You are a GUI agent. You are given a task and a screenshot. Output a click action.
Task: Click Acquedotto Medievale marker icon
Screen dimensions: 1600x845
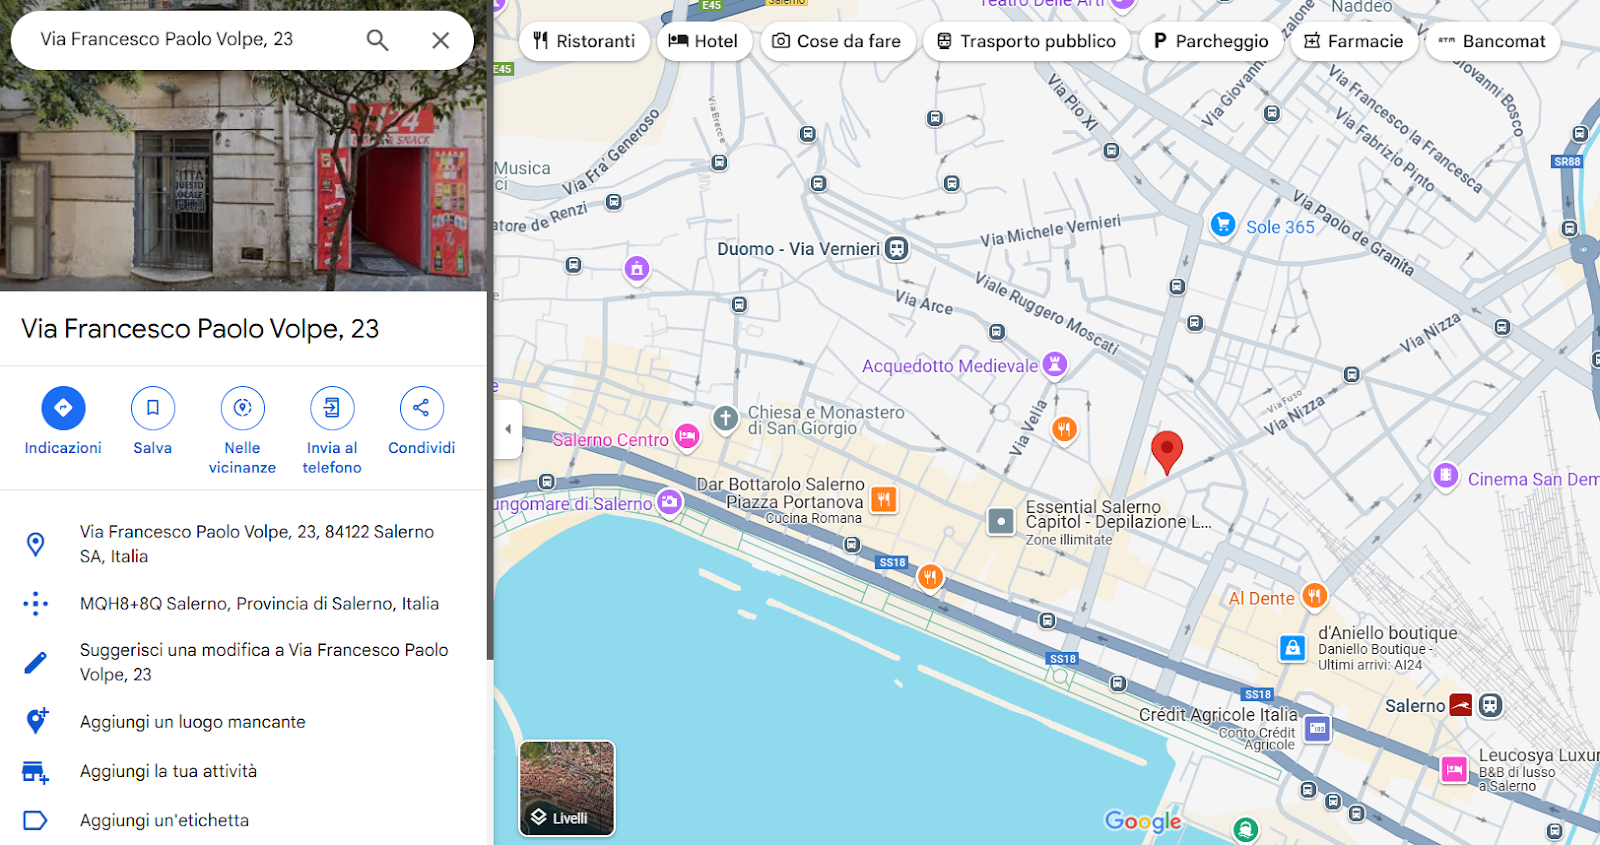(x=1054, y=364)
